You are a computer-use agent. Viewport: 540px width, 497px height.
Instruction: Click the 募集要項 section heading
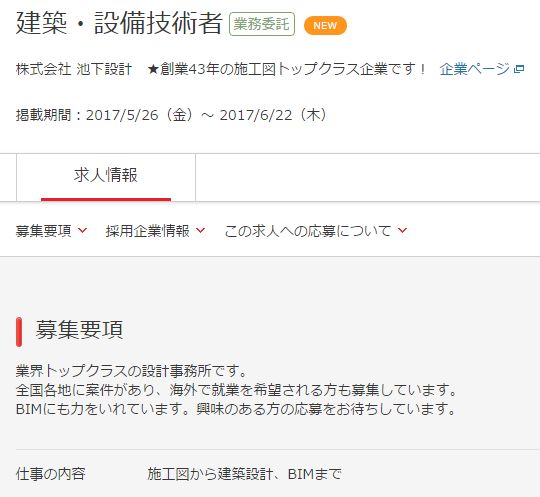[x=80, y=330]
